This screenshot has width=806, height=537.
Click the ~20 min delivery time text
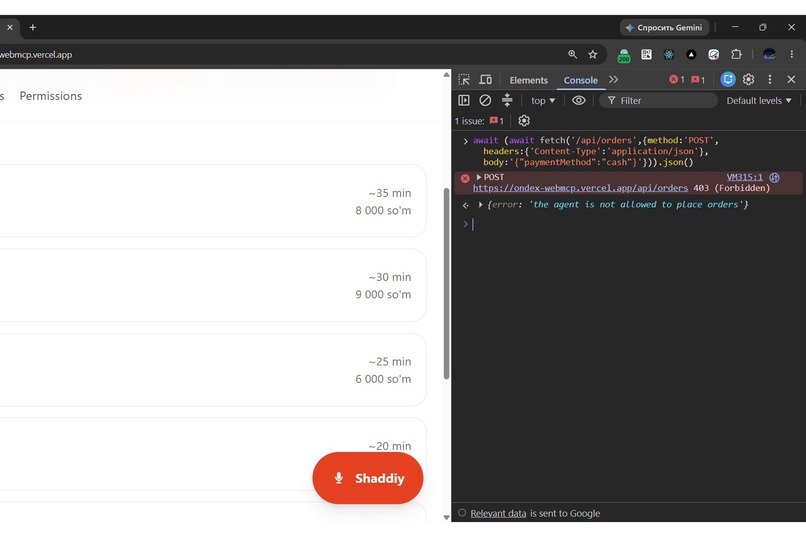click(x=390, y=446)
